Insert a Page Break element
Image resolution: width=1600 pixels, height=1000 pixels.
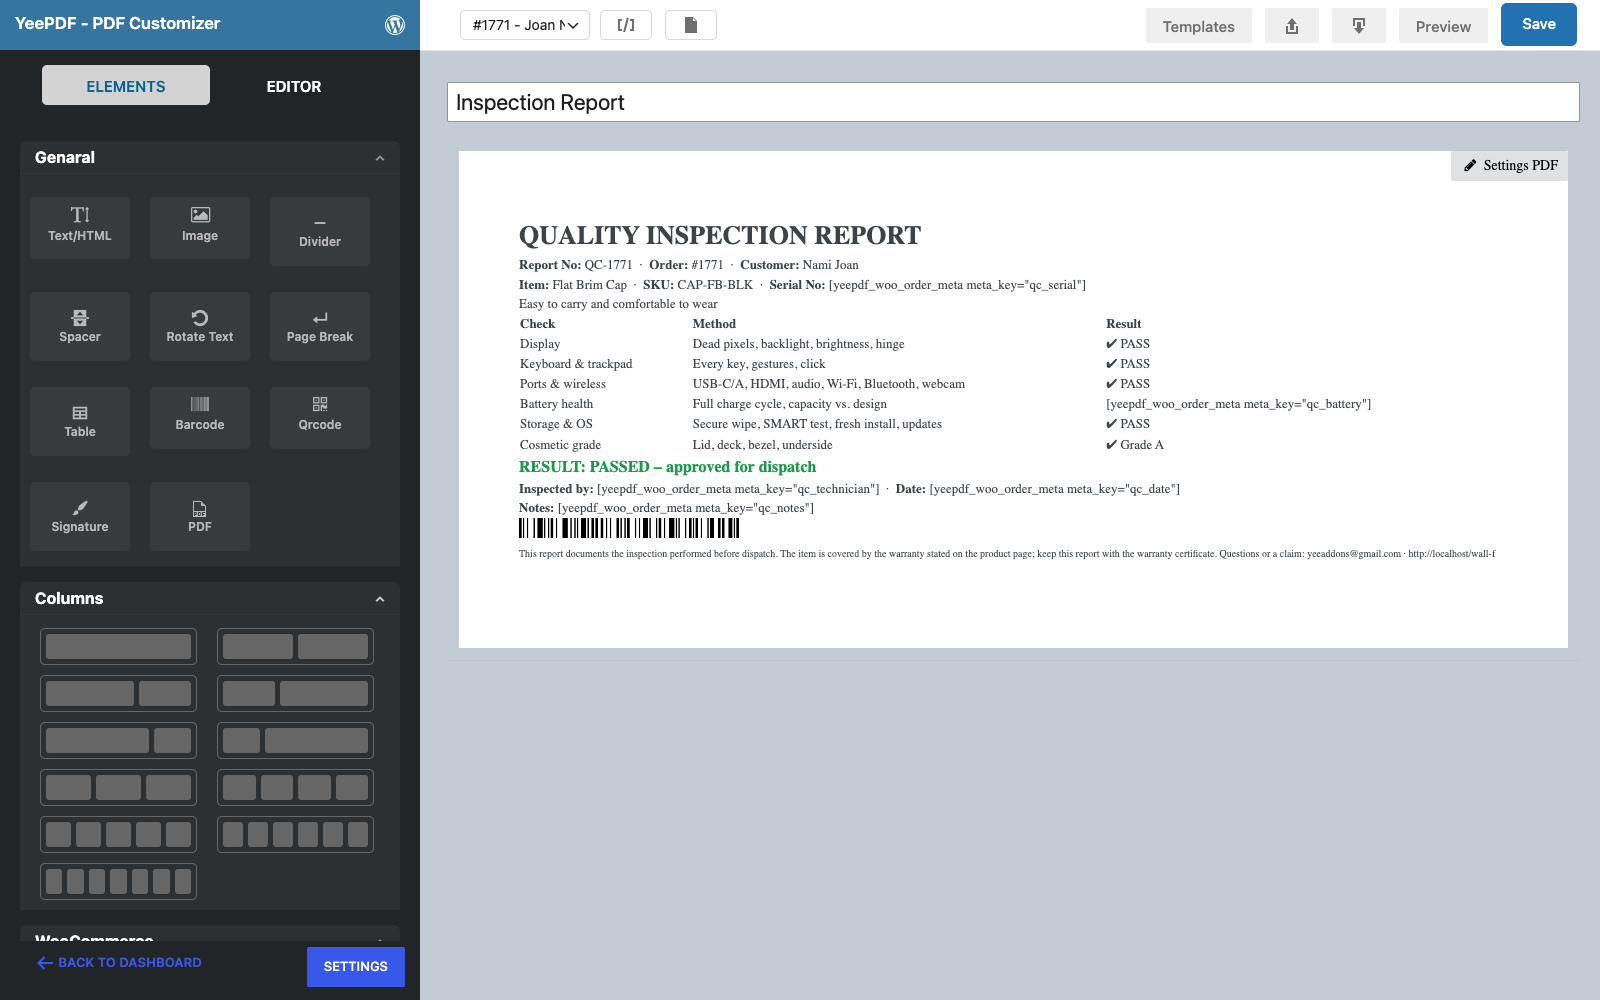pyautogui.click(x=320, y=326)
